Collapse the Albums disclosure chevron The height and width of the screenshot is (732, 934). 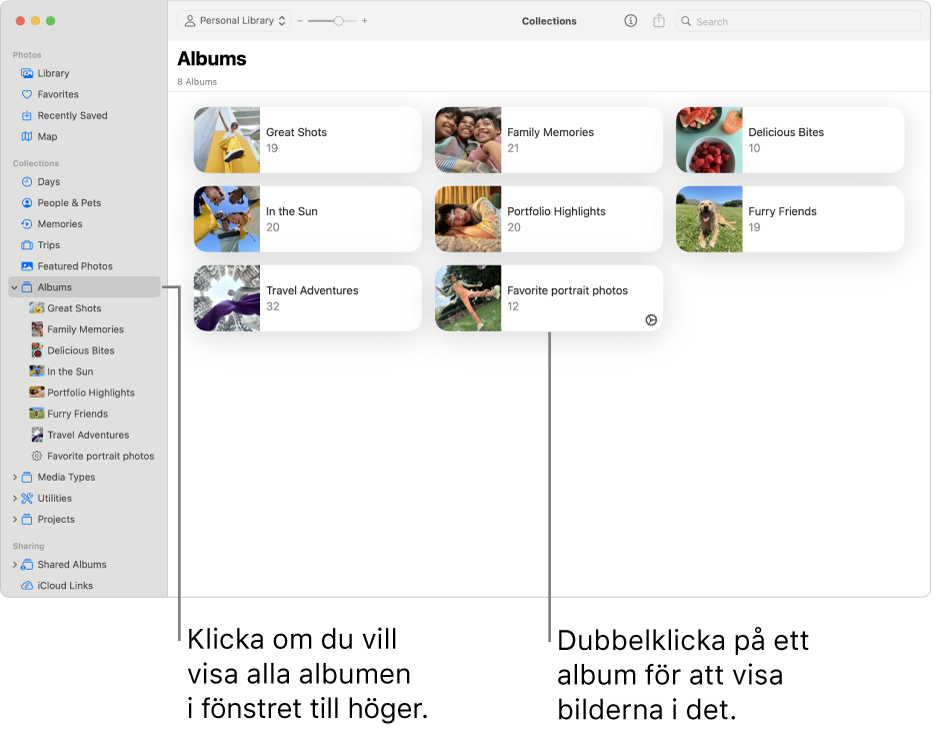tap(14, 288)
